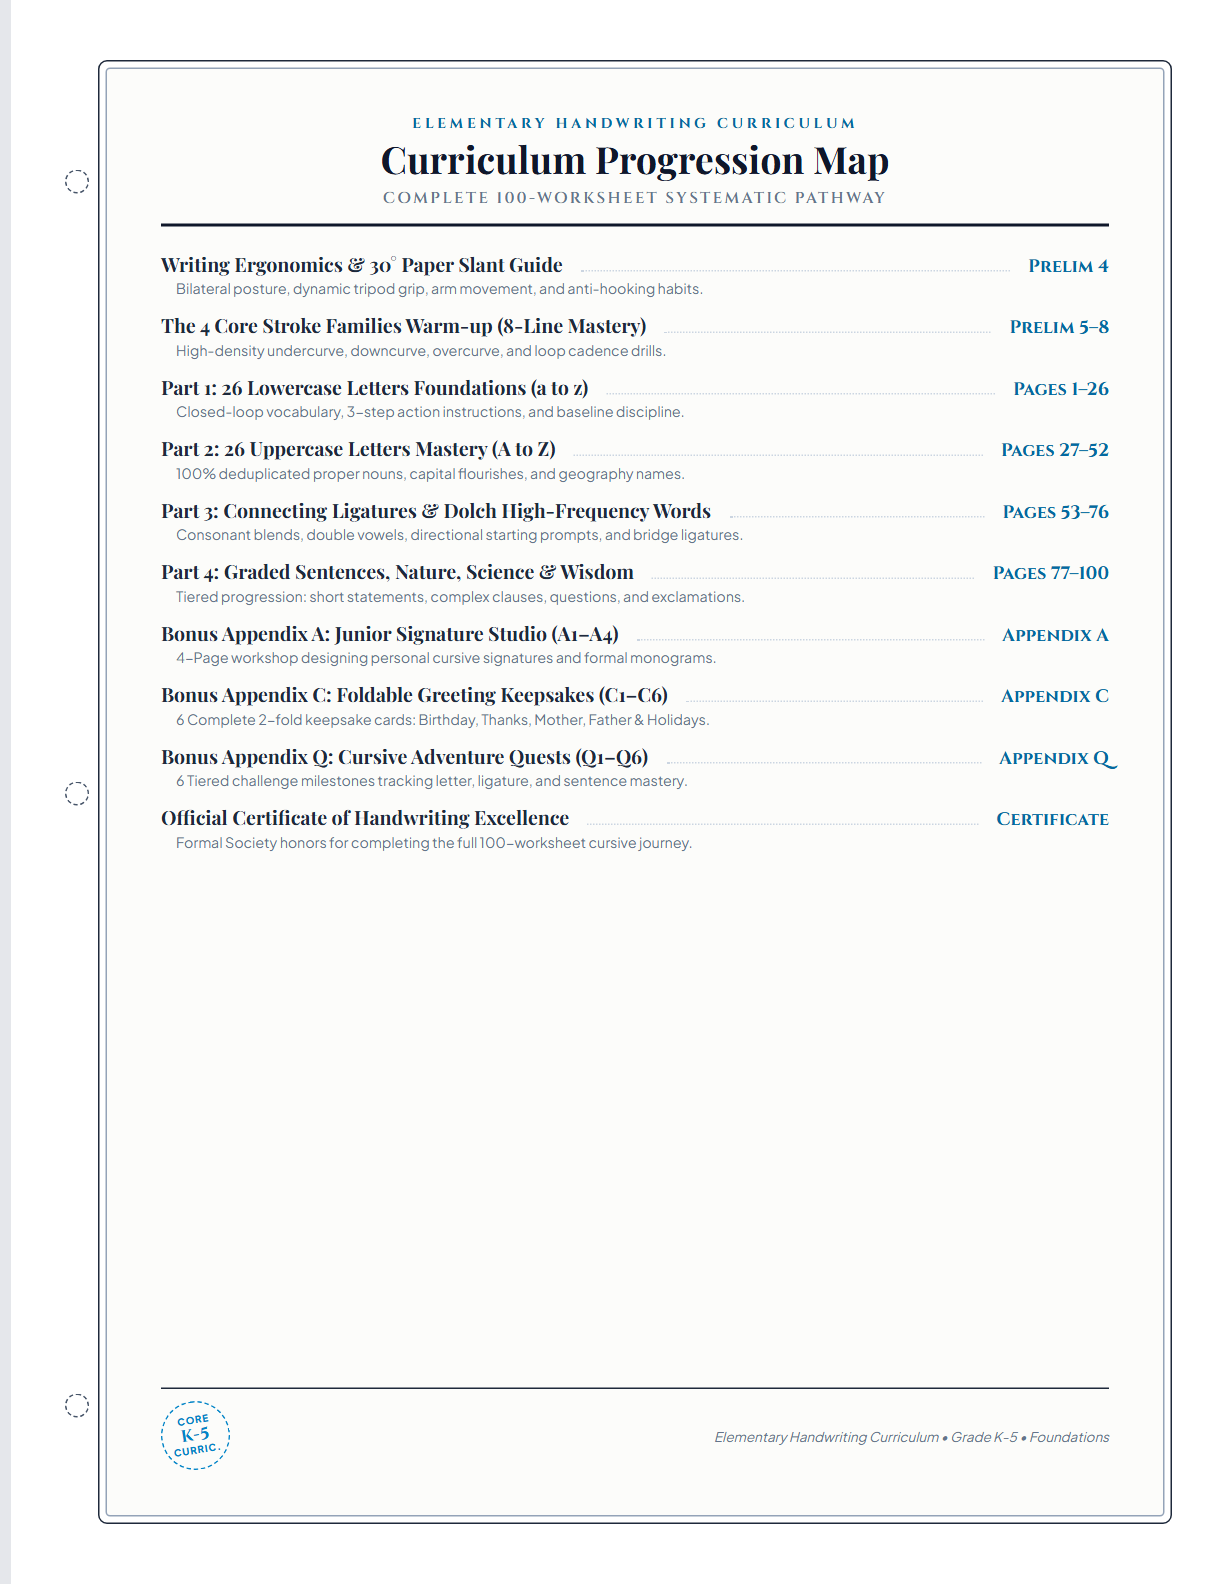
Task: Click the '4-Page workshop designing personal cursive' description
Action: tap(446, 658)
